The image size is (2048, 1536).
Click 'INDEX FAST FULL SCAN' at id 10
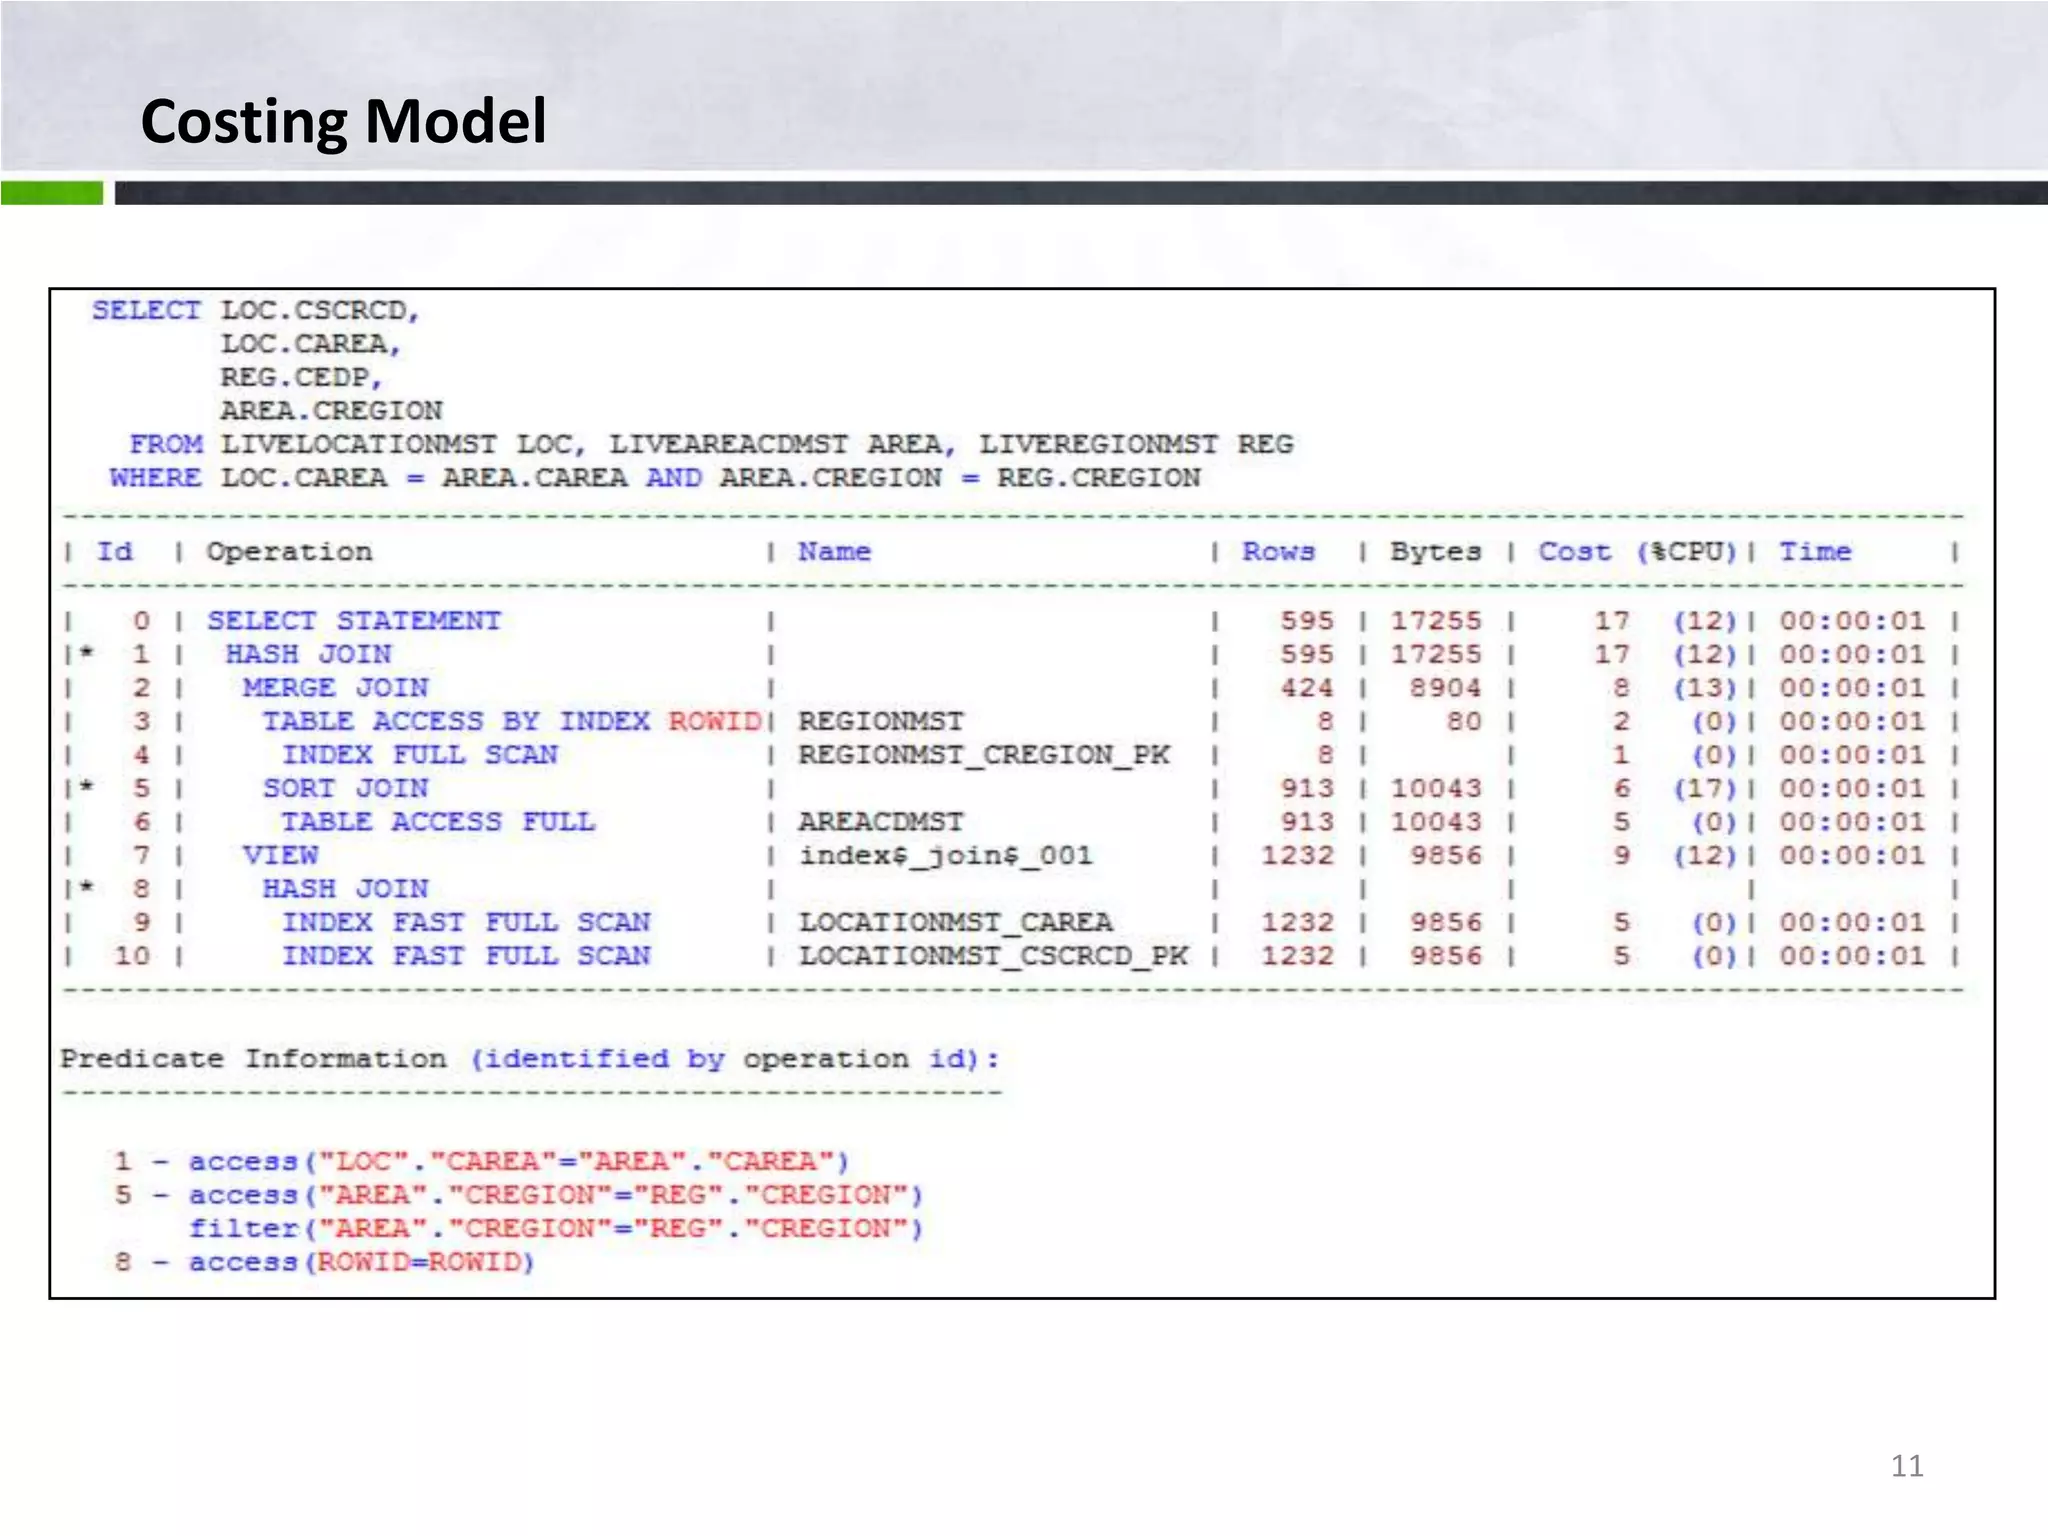tap(465, 956)
